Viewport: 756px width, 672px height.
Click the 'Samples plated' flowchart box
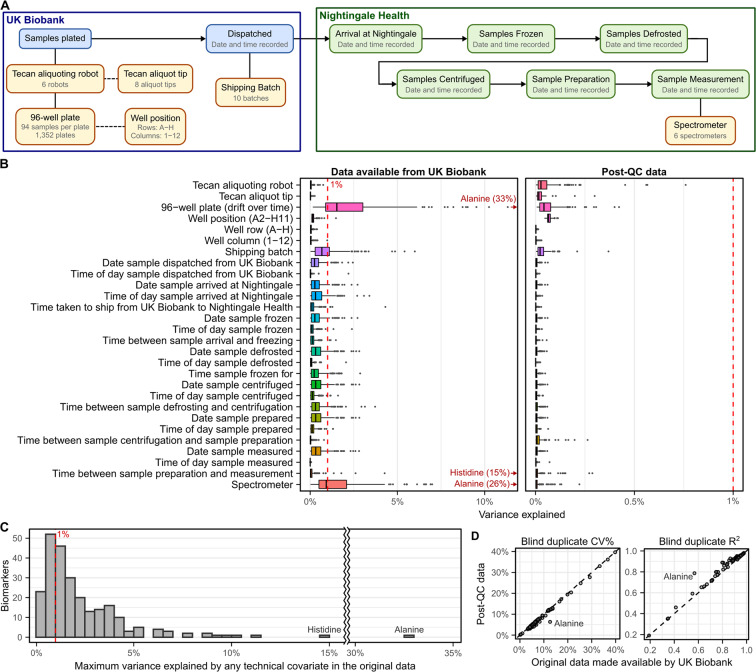(x=55, y=39)
